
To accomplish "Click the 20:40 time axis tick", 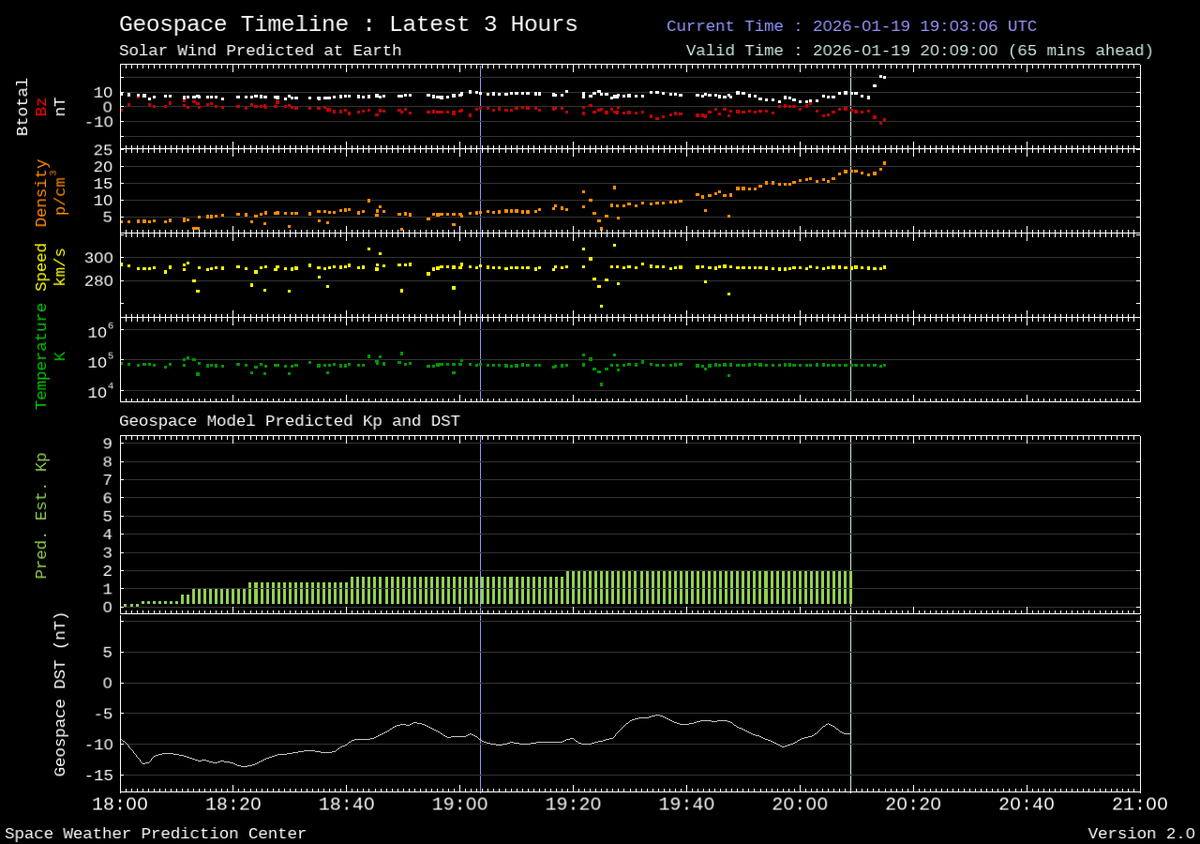I will point(1027,804).
